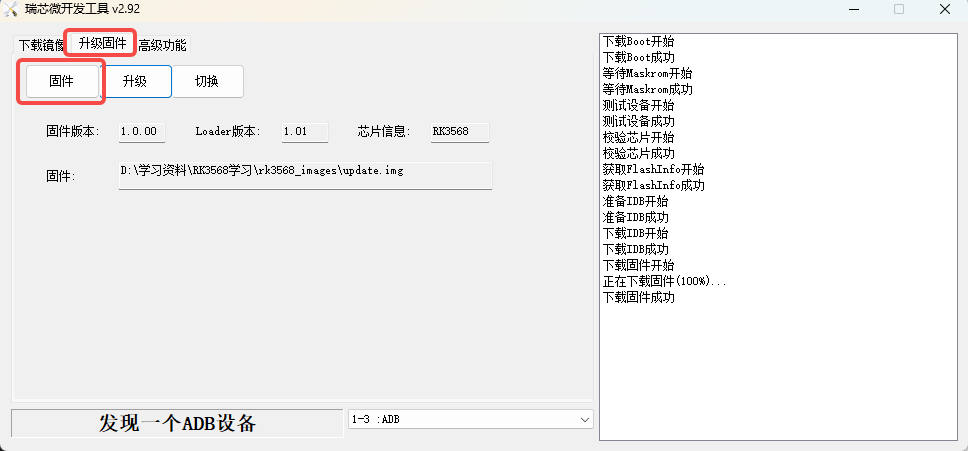
Task: Select log line 下载IDB开始
Action: pos(635,233)
